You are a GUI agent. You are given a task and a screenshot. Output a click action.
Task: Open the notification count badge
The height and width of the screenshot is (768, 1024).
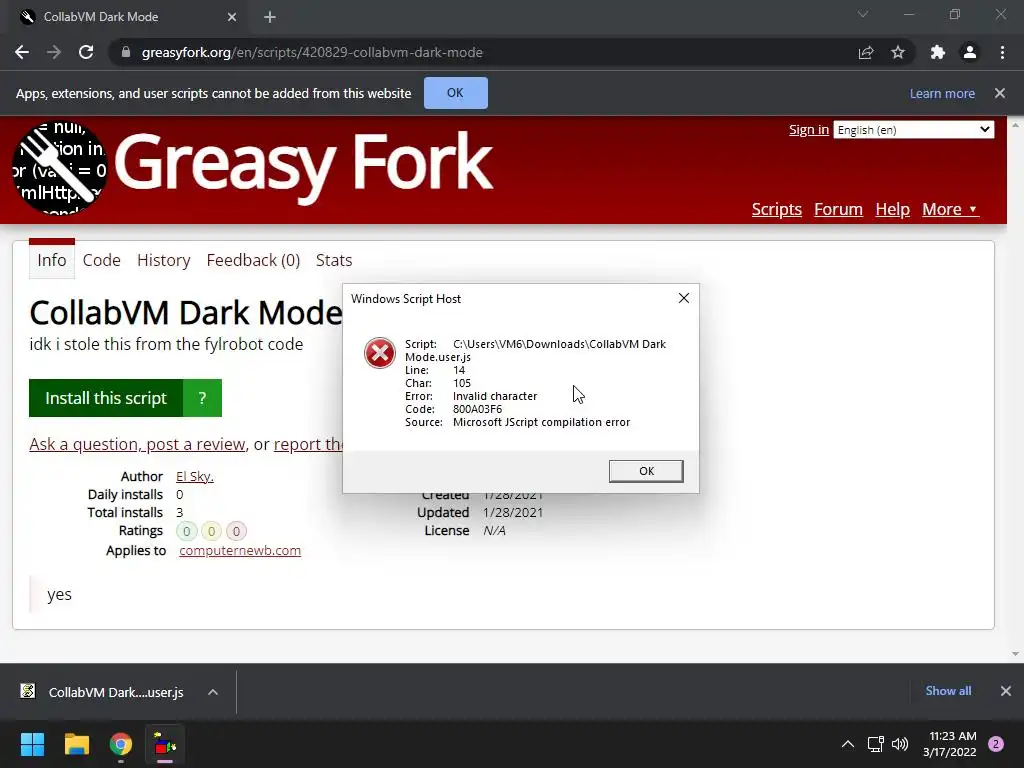point(996,744)
